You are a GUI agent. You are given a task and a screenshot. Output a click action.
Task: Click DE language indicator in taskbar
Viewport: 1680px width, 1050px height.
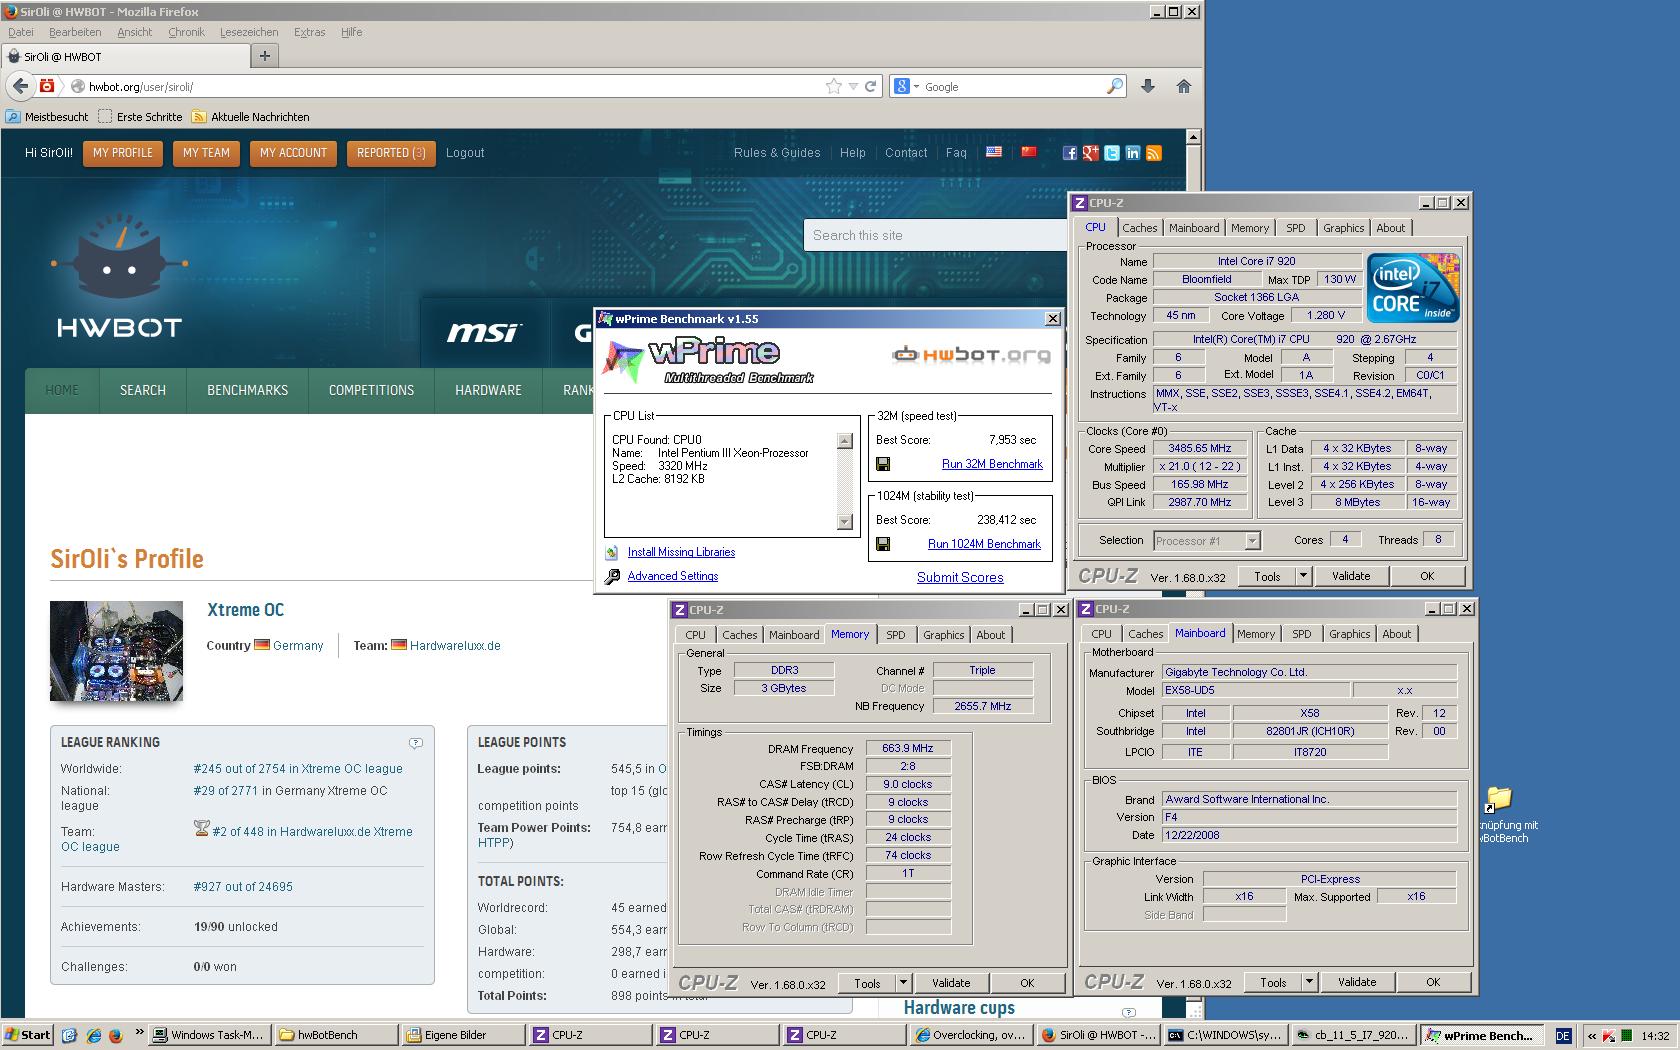[1563, 1036]
